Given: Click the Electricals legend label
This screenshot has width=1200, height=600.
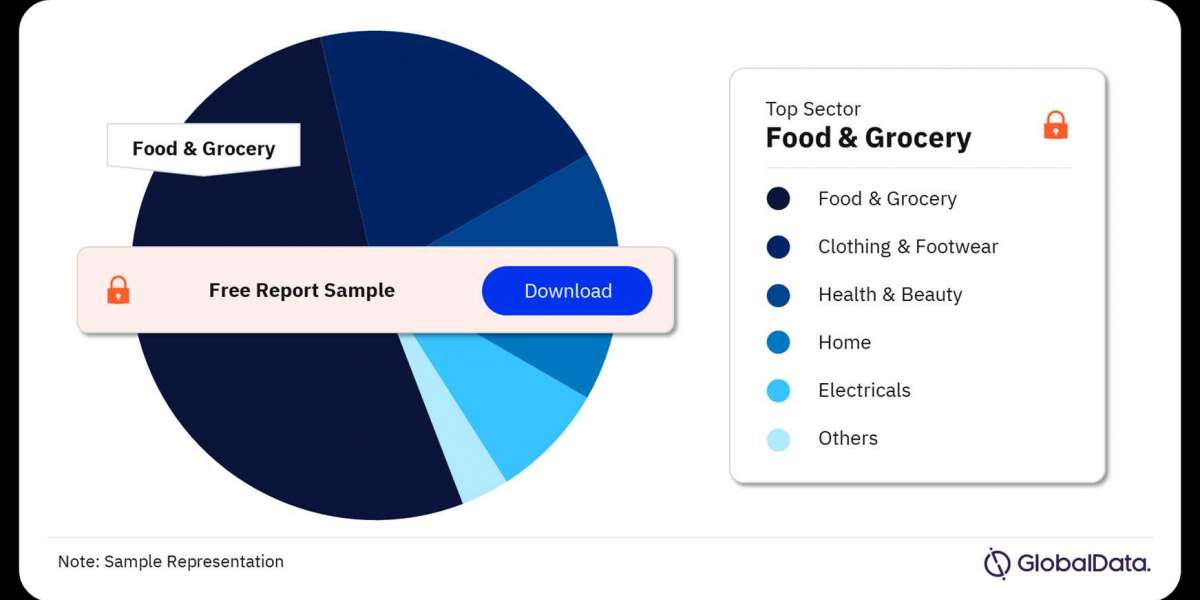Looking at the screenshot, I should pyautogui.click(x=864, y=391).
